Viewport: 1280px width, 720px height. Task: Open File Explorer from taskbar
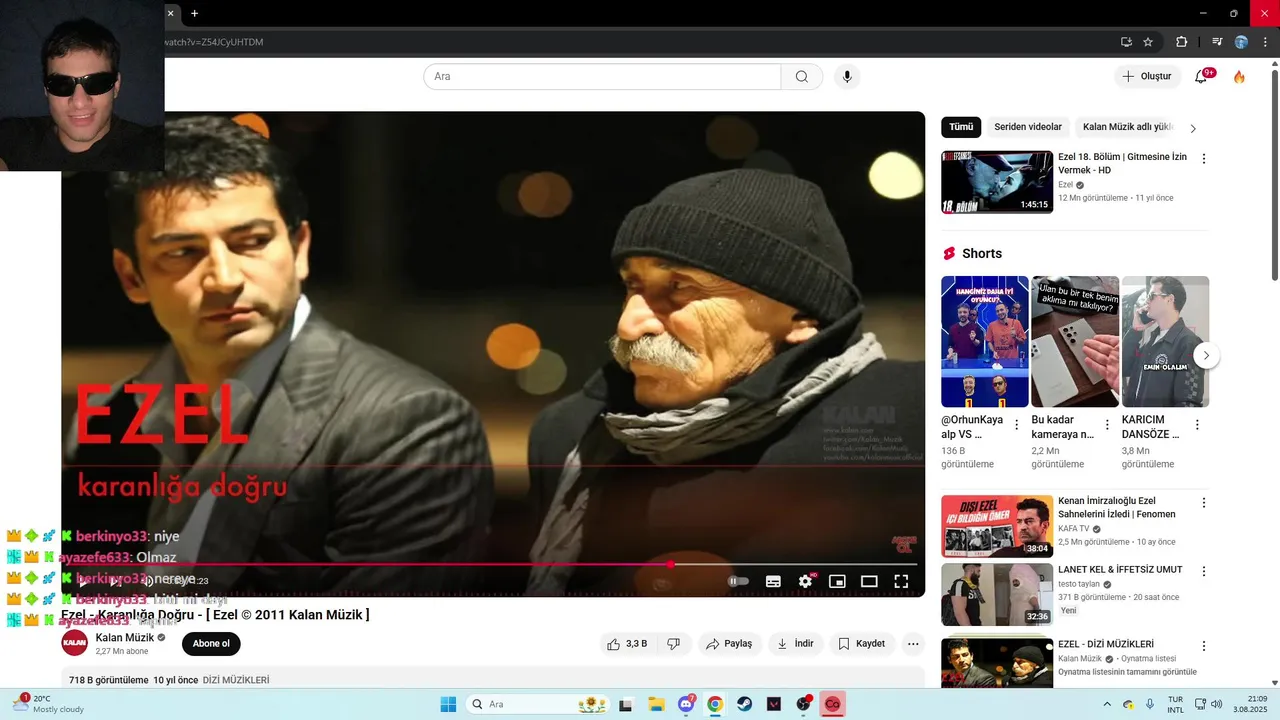656,704
